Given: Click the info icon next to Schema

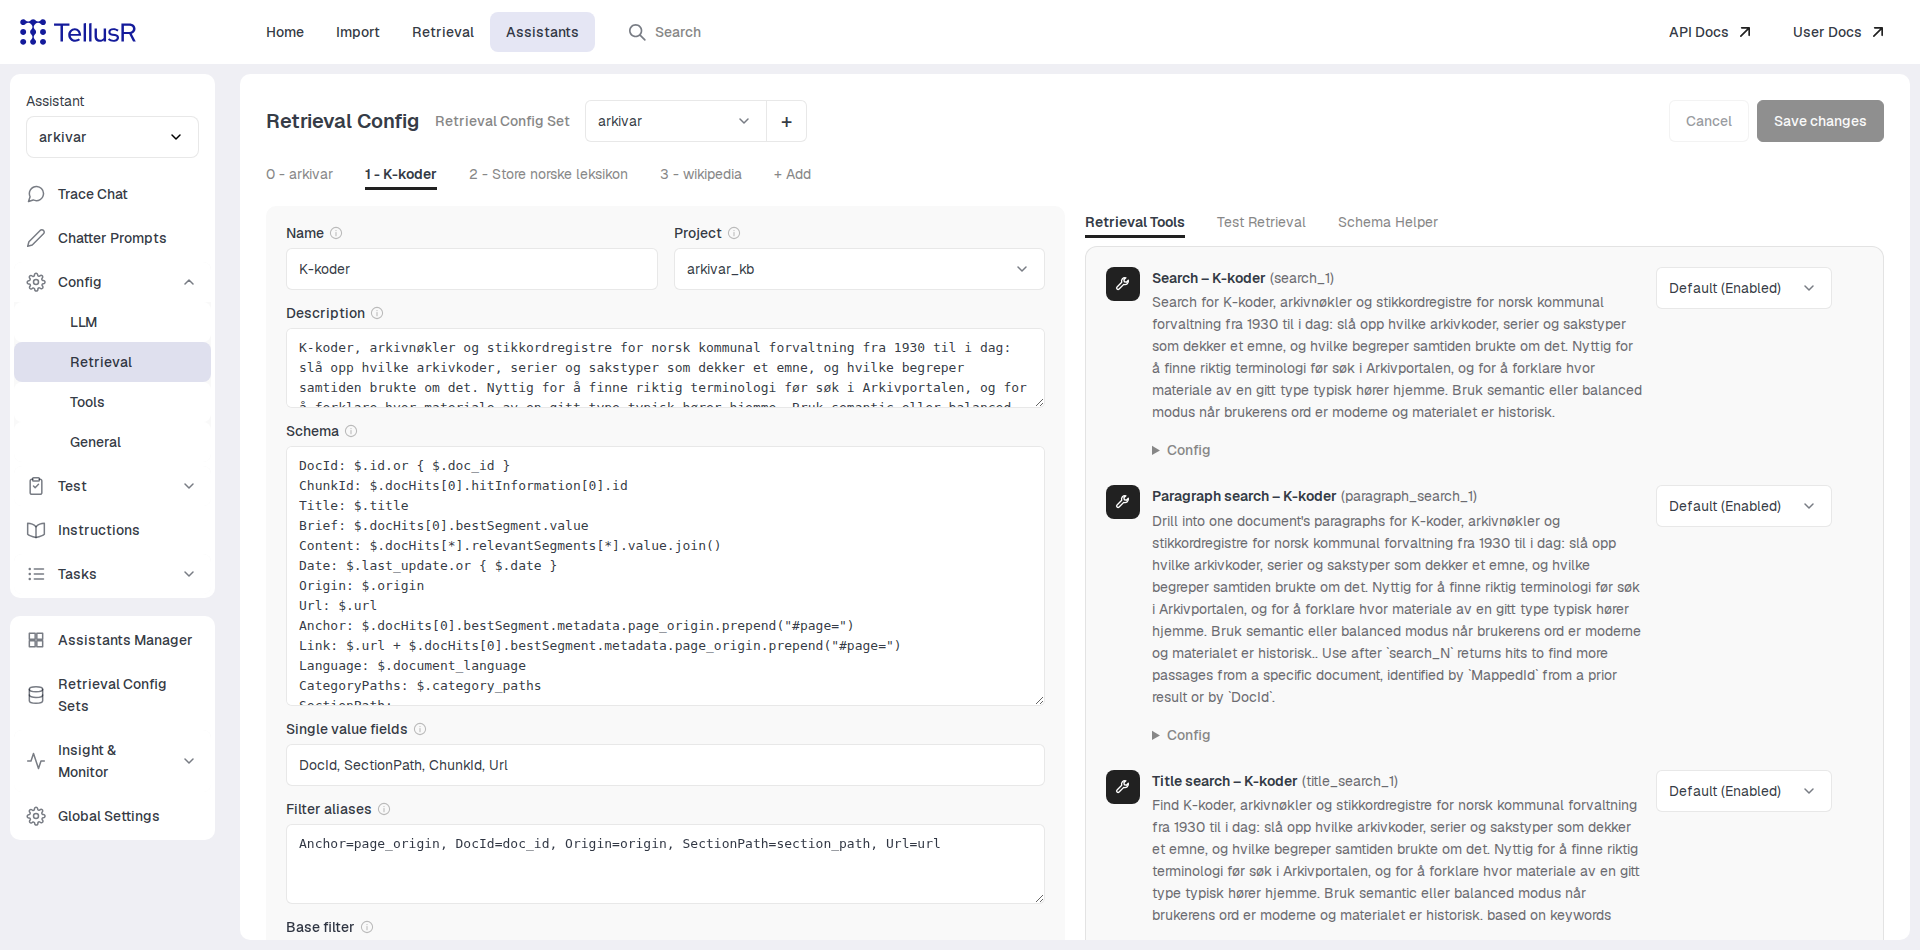Looking at the screenshot, I should (x=351, y=431).
